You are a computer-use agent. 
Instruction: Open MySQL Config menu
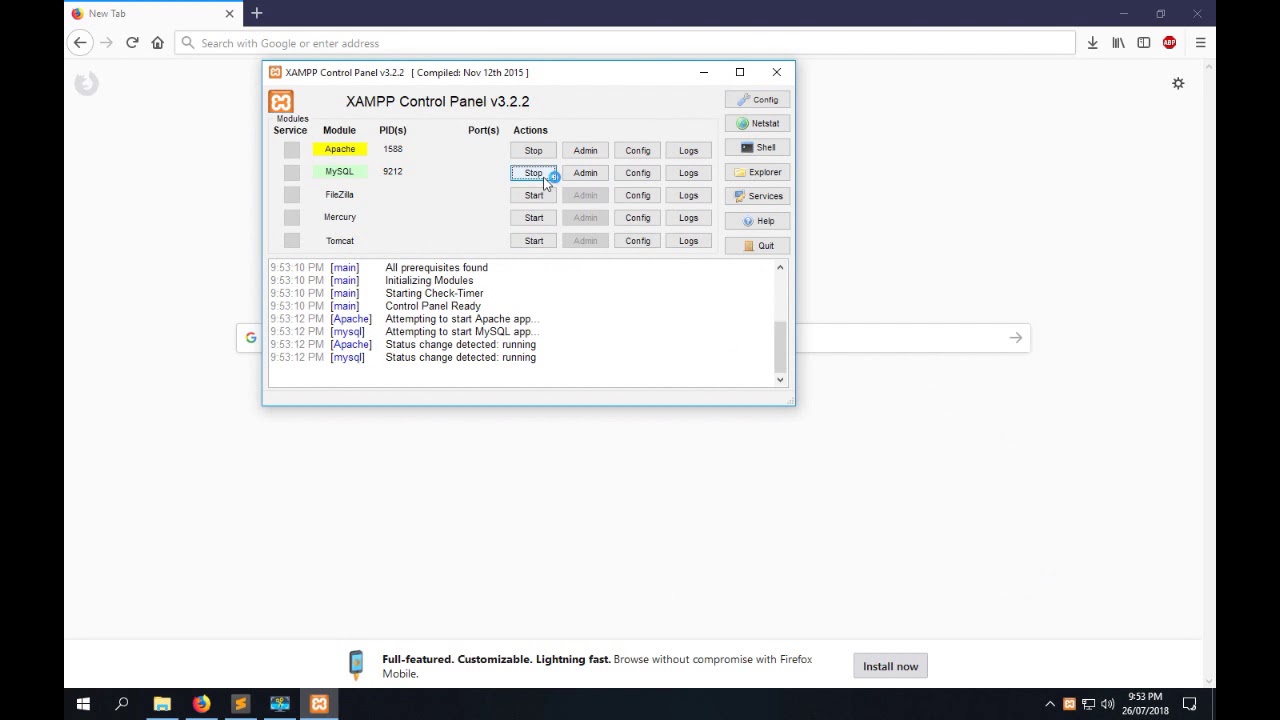click(637, 173)
